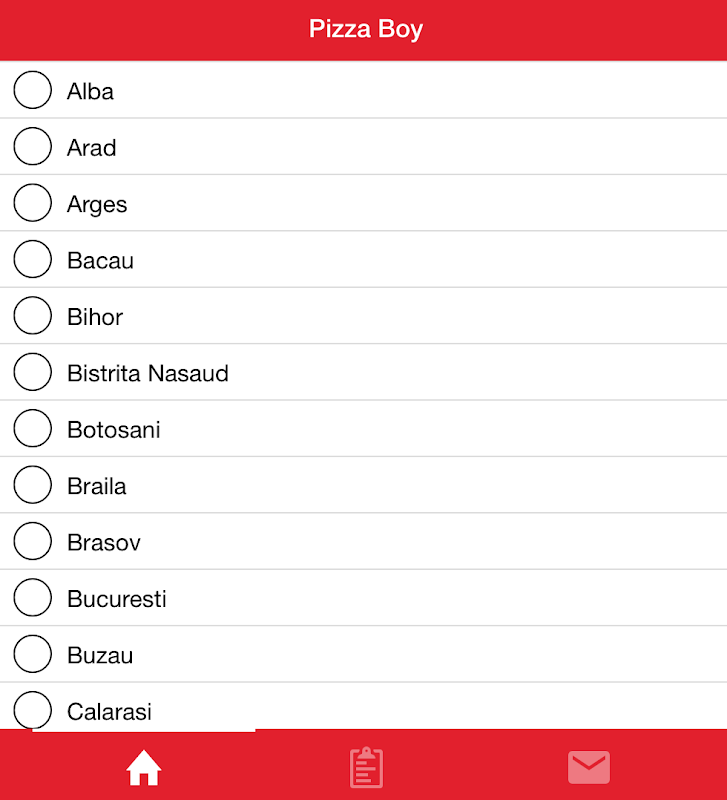The height and width of the screenshot is (800, 727).
Task: Choose the Botosani radio button
Action: tap(32, 429)
